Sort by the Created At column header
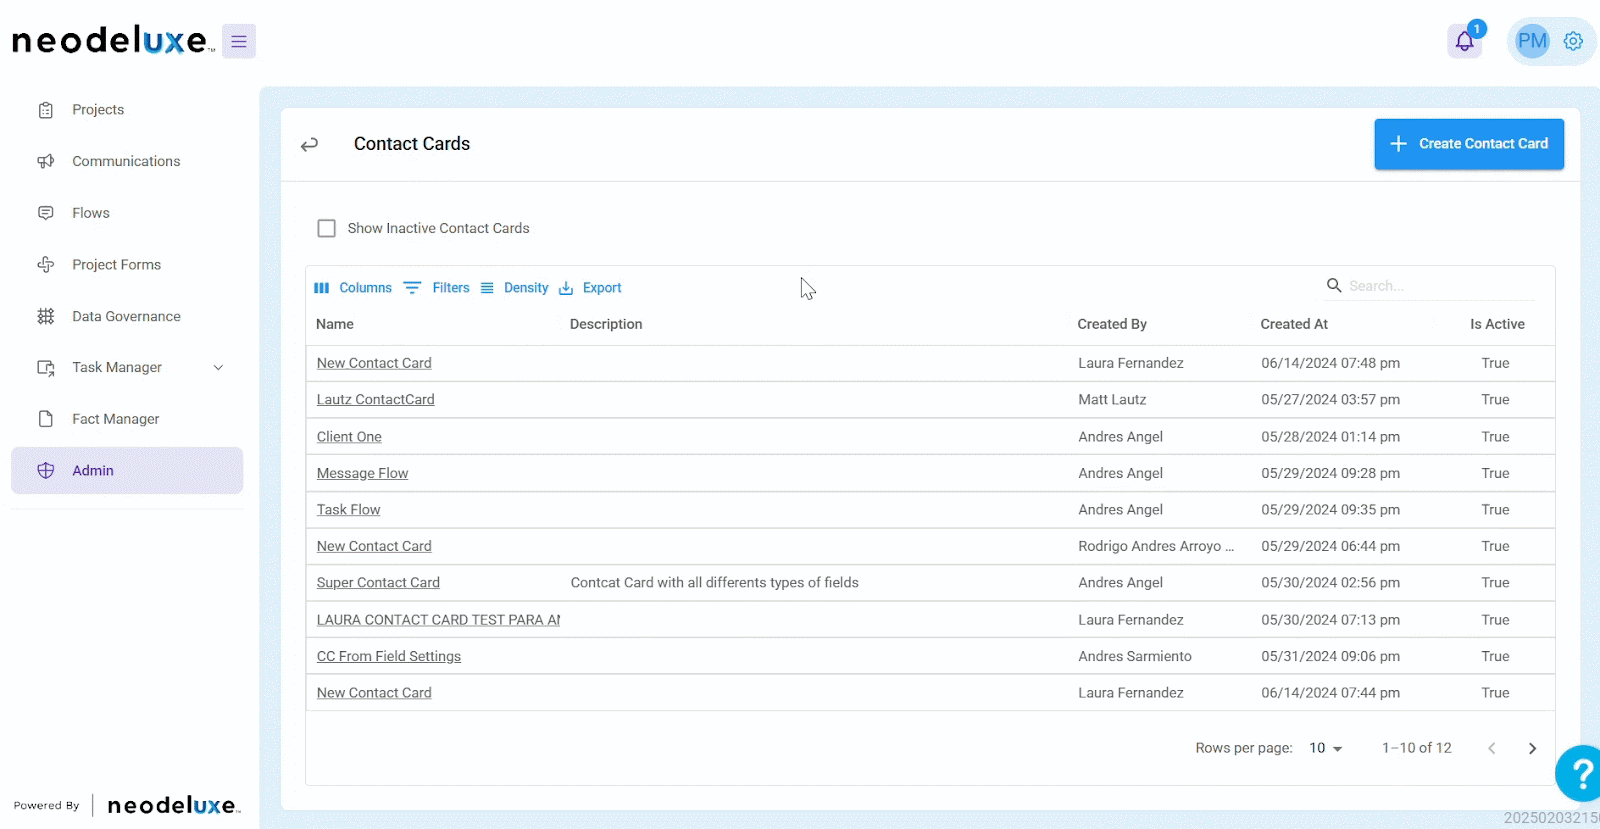The width and height of the screenshot is (1600, 829). click(1294, 324)
